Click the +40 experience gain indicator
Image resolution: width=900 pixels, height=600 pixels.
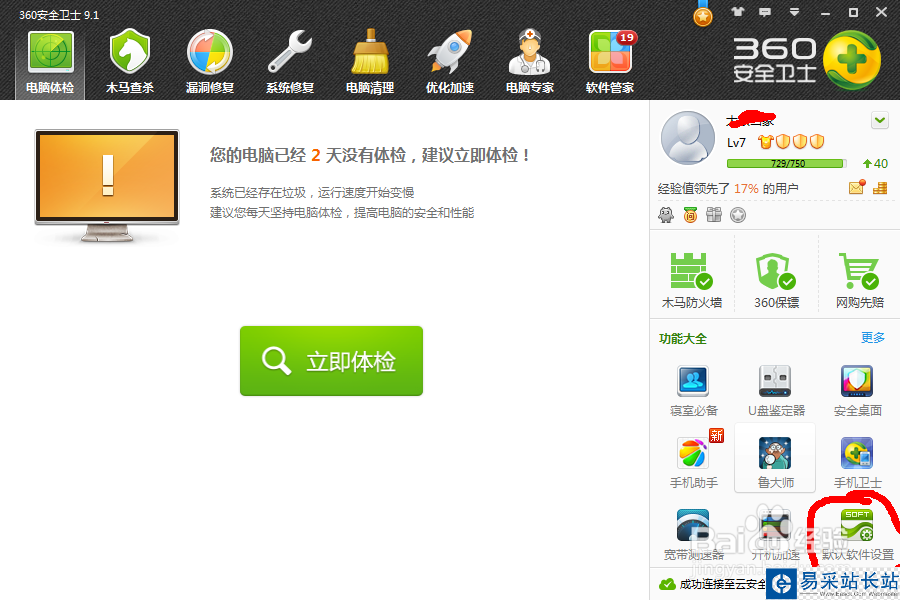coord(875,164)
